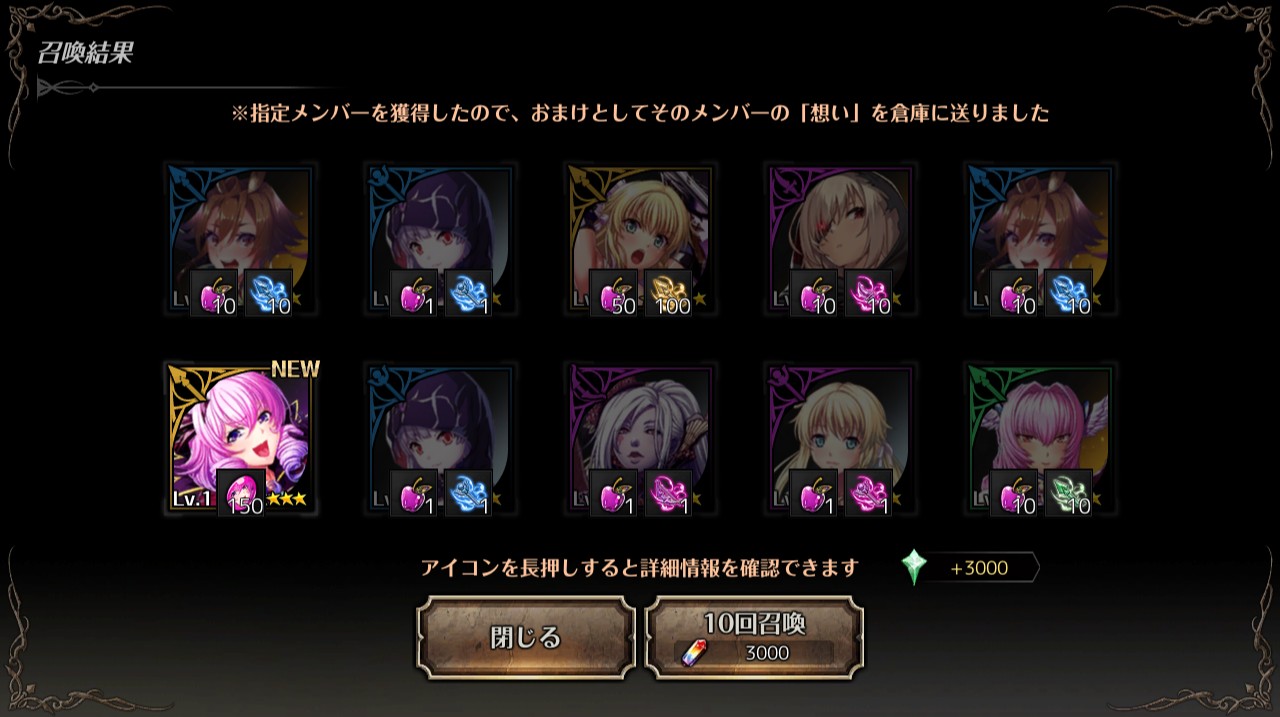1280x717 pixels.
Task: Select the white-haired purple-framed character in bottom row
Action: pos(641,439)
